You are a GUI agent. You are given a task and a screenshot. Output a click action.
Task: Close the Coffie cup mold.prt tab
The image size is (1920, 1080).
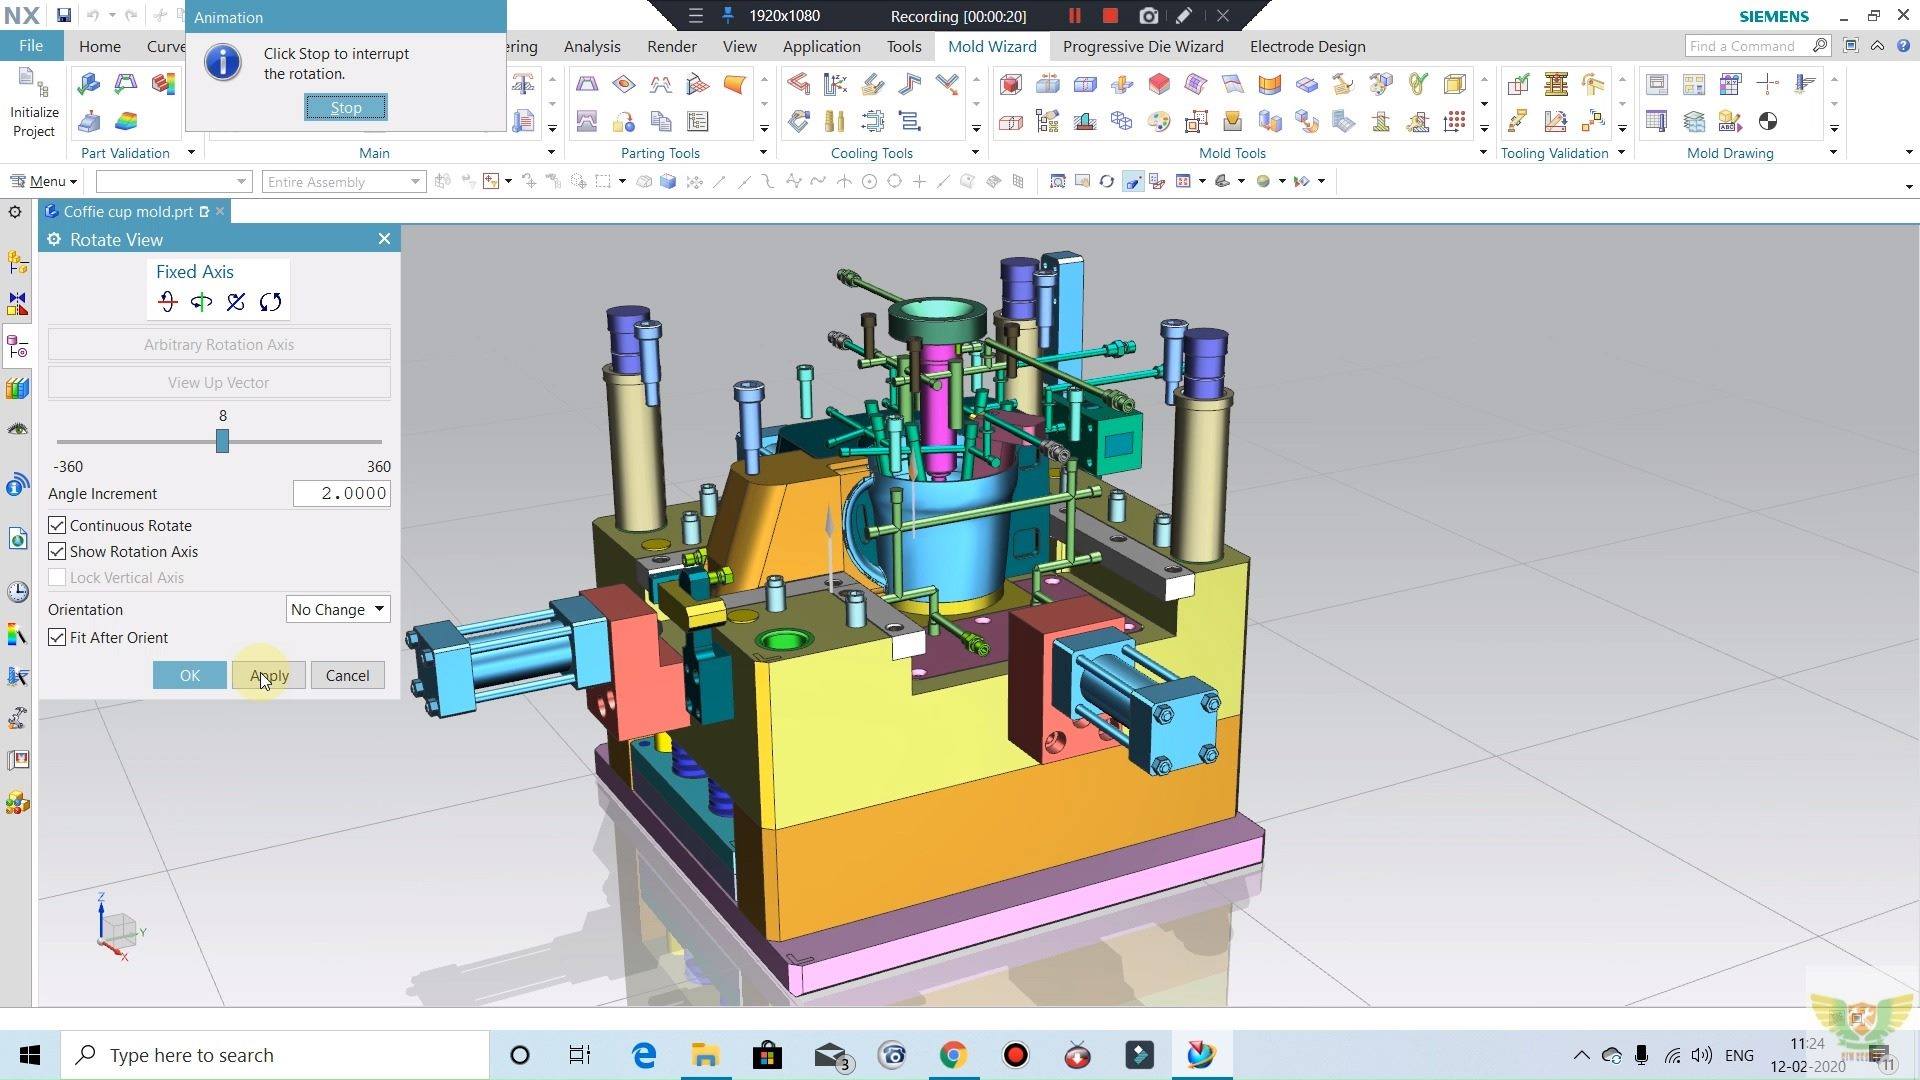(220, 211)
